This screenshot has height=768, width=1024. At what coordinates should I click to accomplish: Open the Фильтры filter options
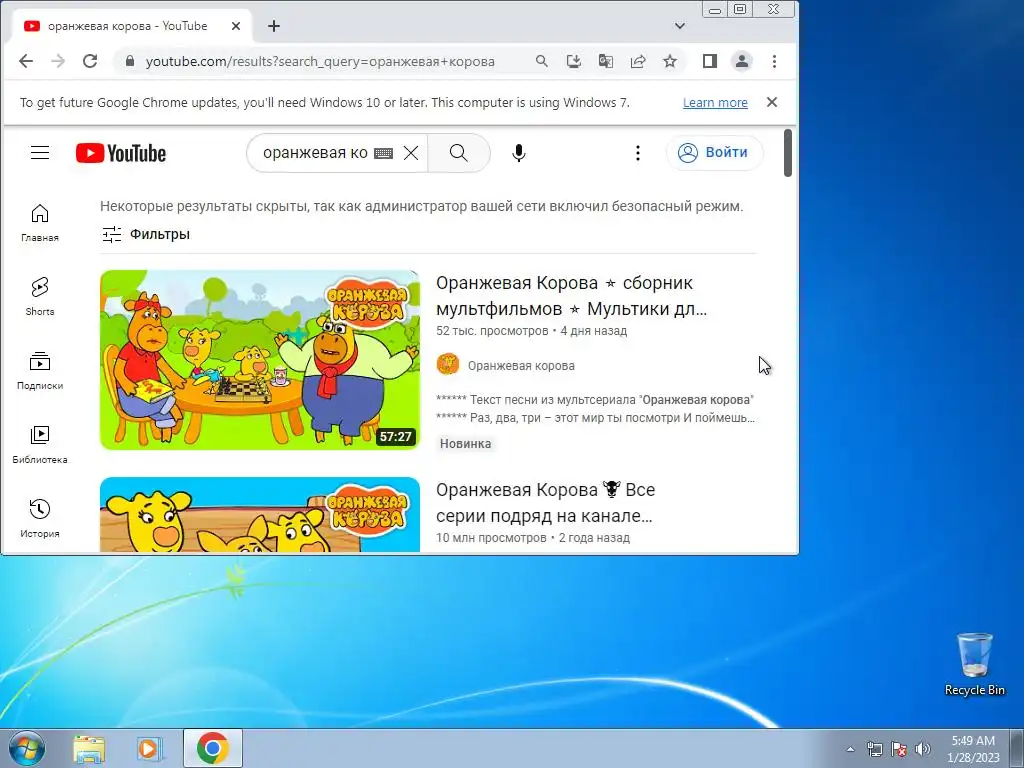coord(146,234)
